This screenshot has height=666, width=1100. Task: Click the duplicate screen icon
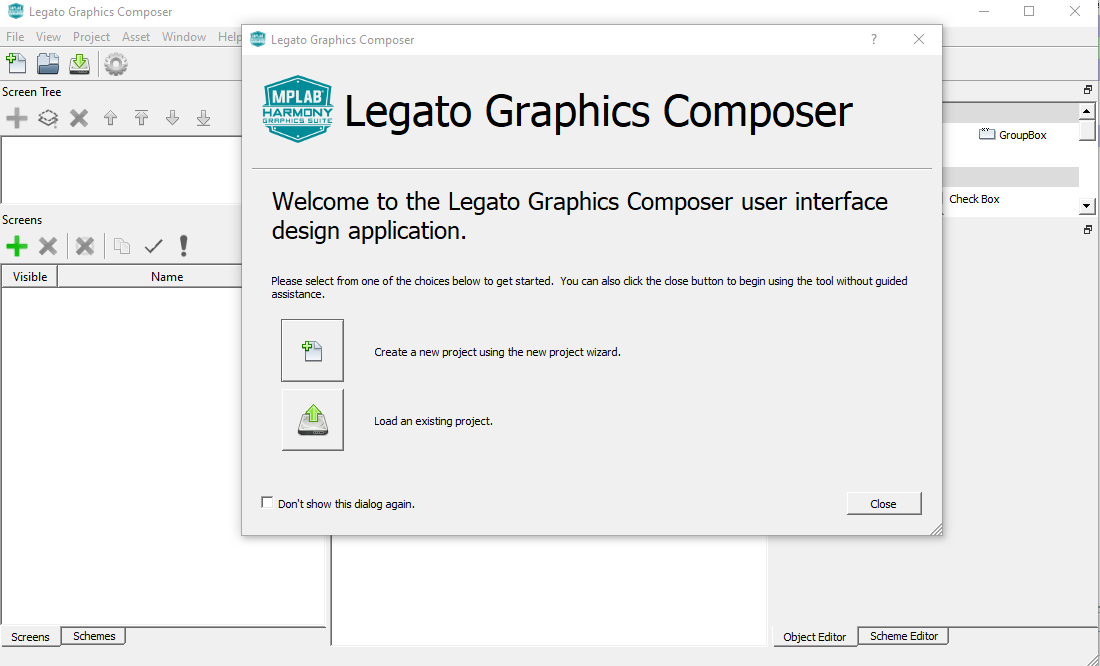point(122,246)
